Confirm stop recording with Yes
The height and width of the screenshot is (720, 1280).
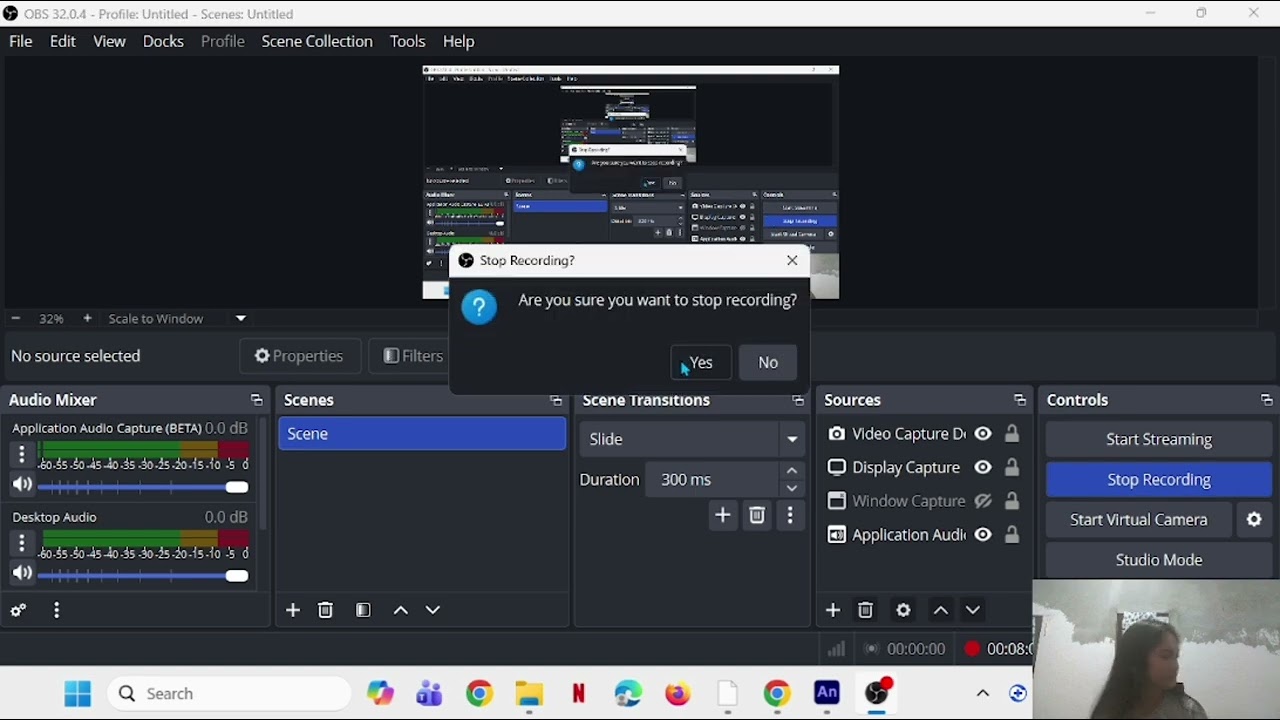coord(700,363)
